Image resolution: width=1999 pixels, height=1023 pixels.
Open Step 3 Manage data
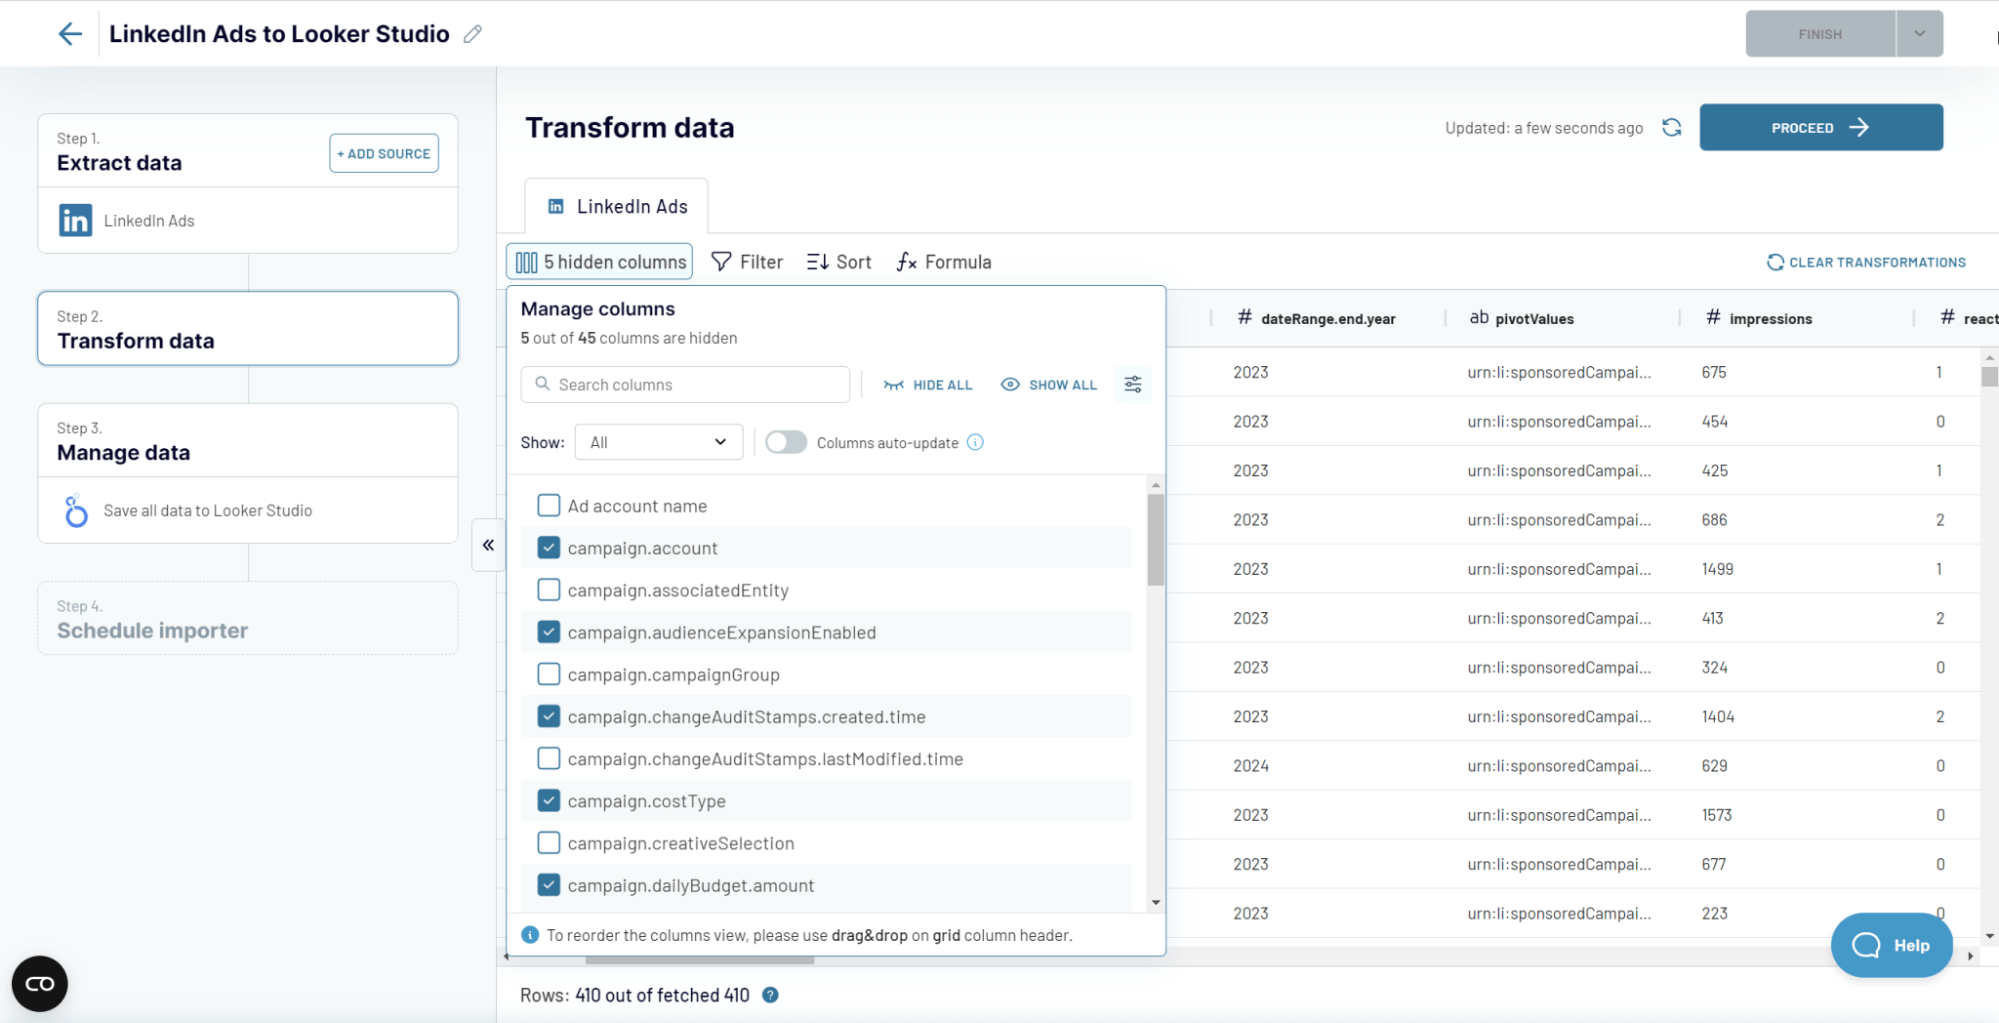coord(248,441)
